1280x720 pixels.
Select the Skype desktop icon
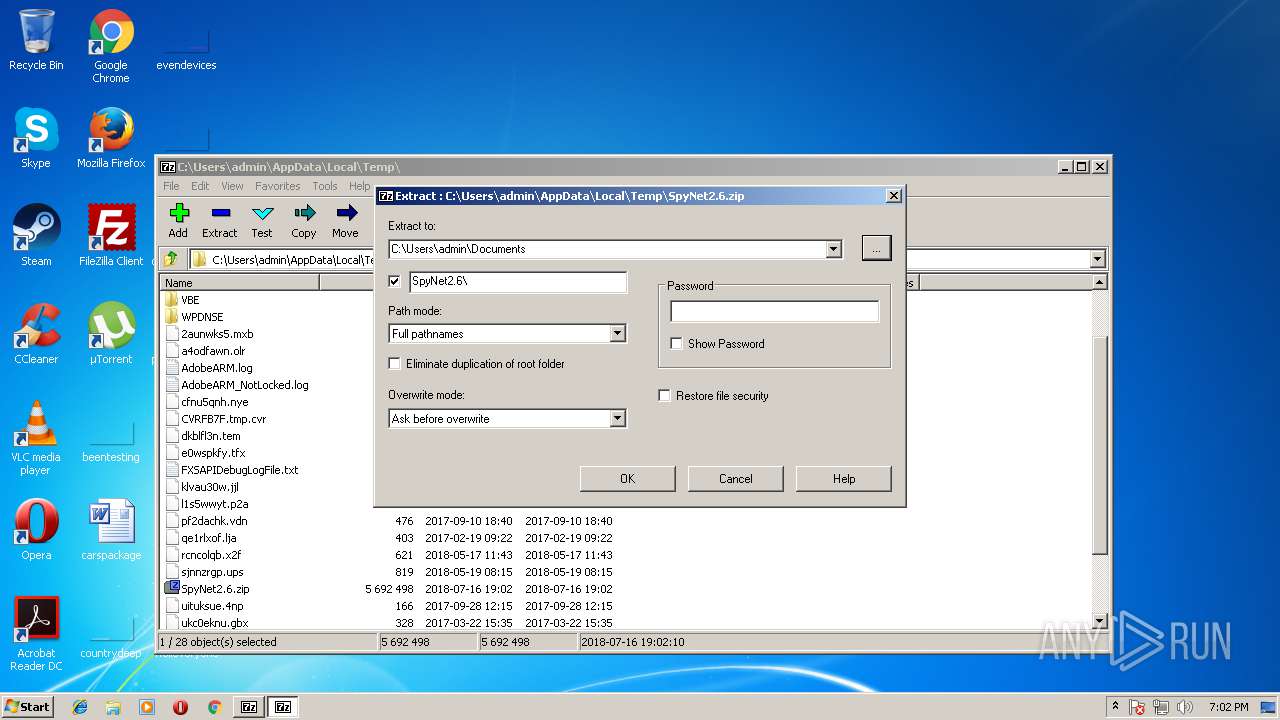point(36,138)
